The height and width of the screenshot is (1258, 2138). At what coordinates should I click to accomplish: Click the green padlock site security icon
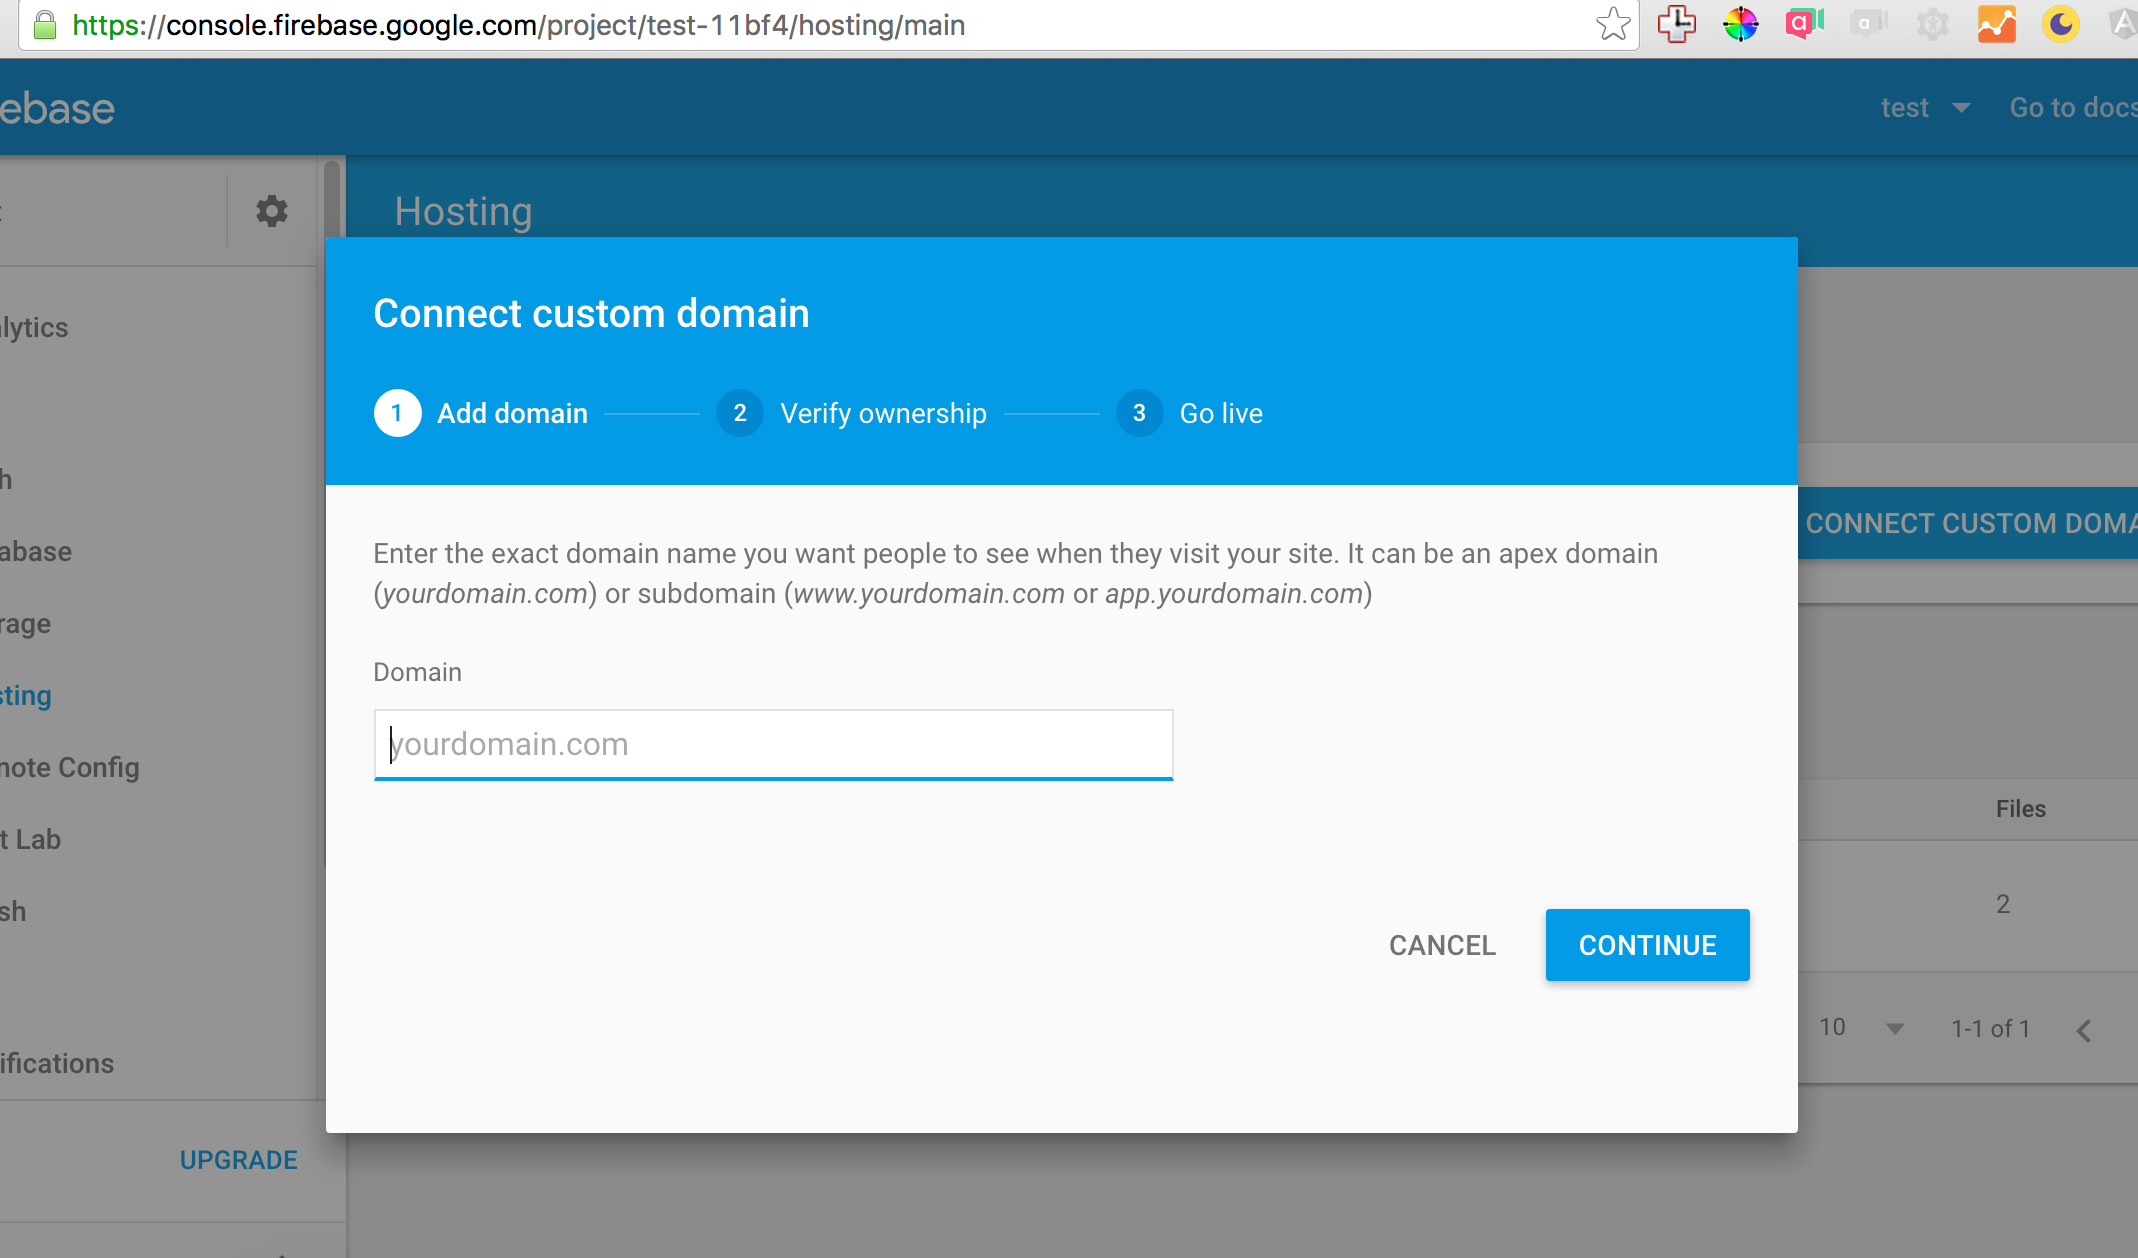[44, 24]
